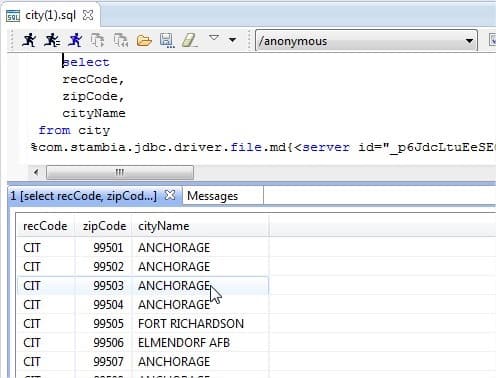The height and width of the screenshot is (378, 496).
Task: Close the city(1).sql tab
Action: pyautogui.click(x=88, y=15)
